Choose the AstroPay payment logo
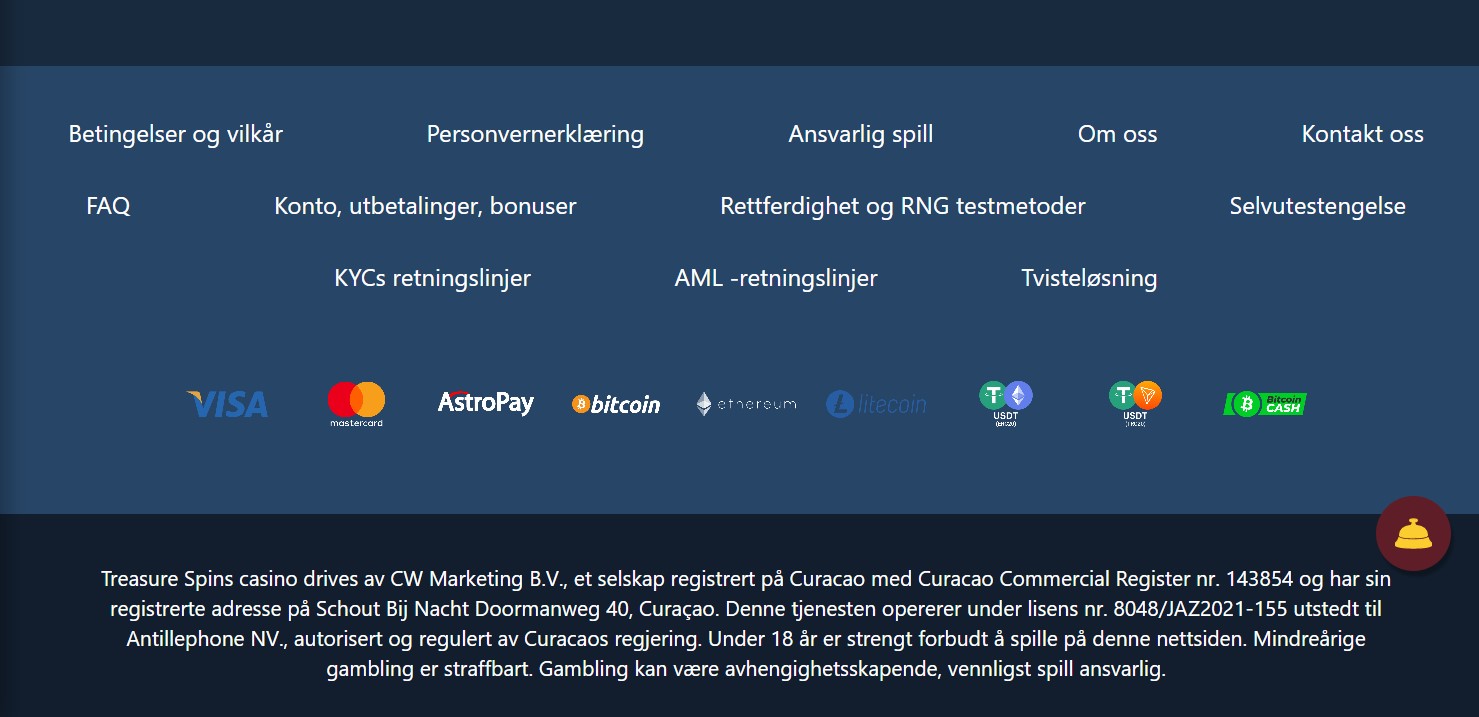 (x=486, y=403)
